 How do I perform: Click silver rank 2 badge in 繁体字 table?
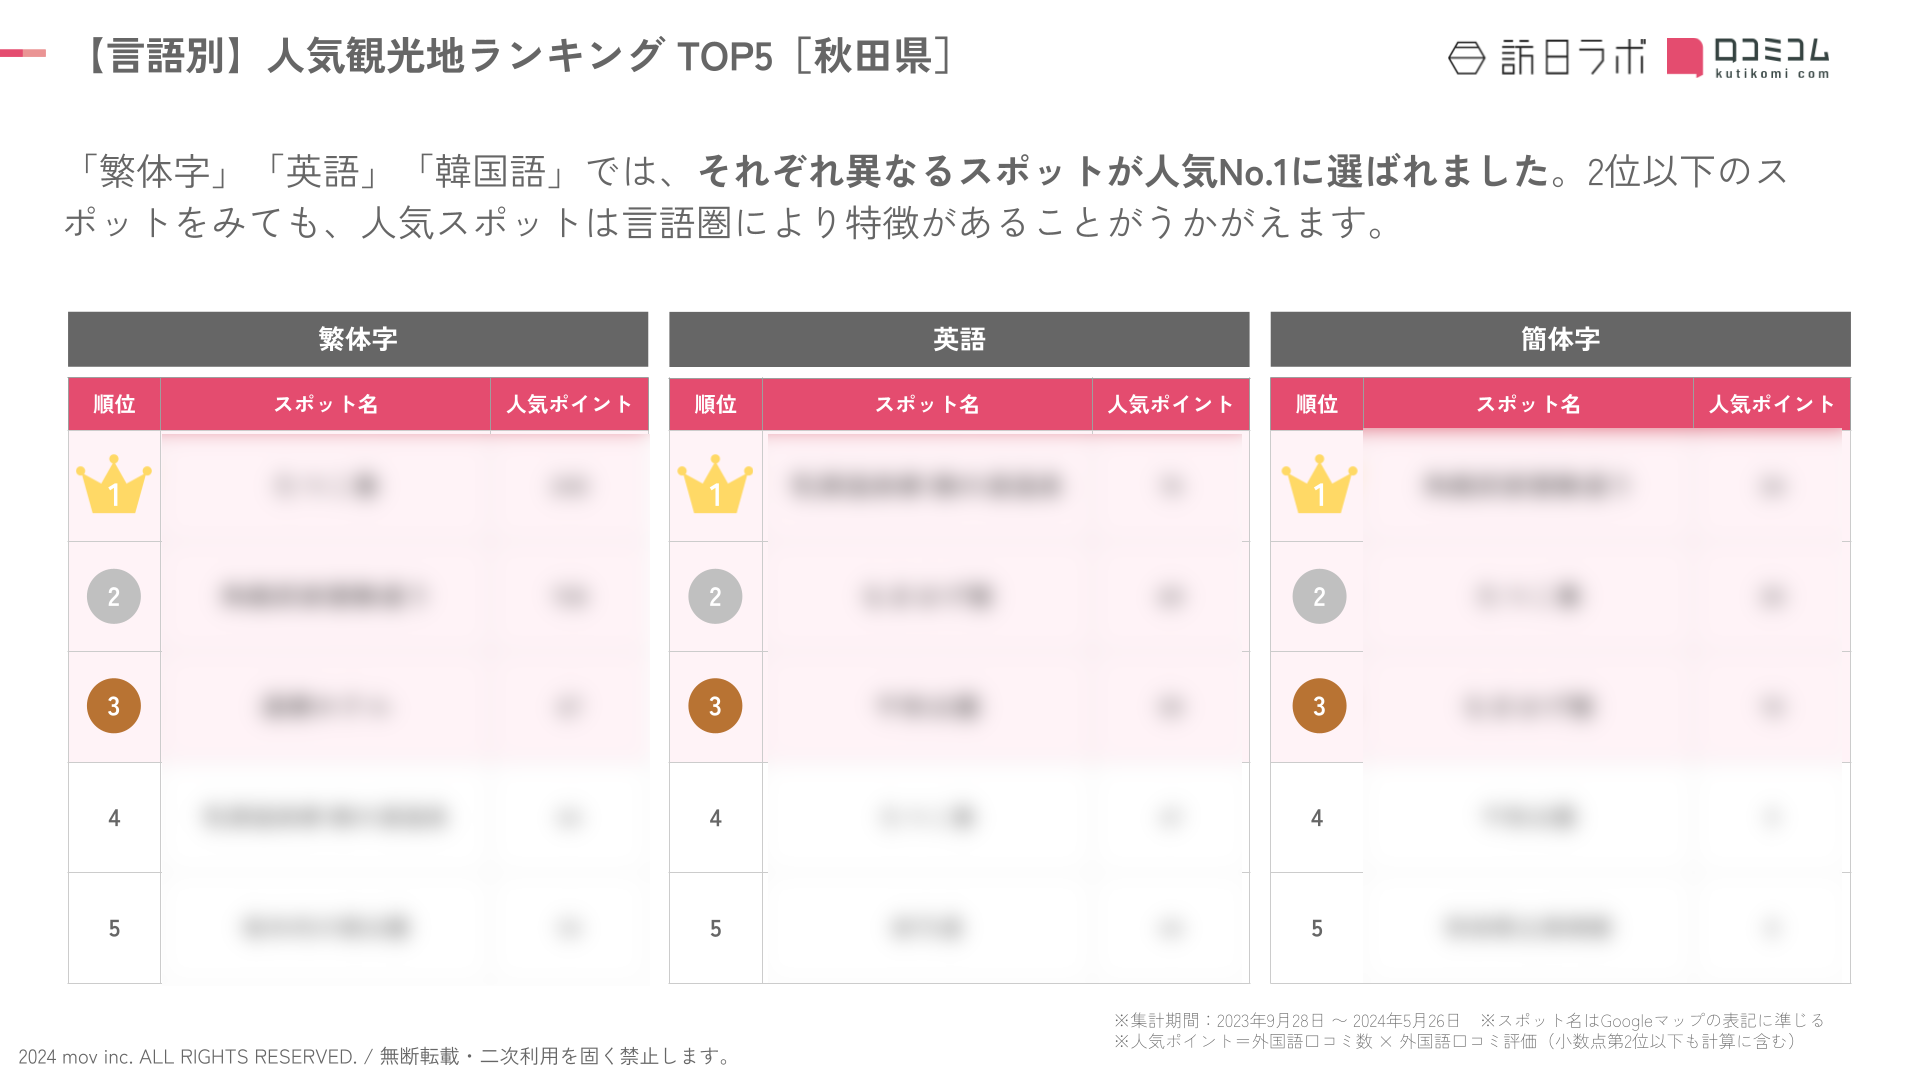pyautogui.click(x=114, y=597)
